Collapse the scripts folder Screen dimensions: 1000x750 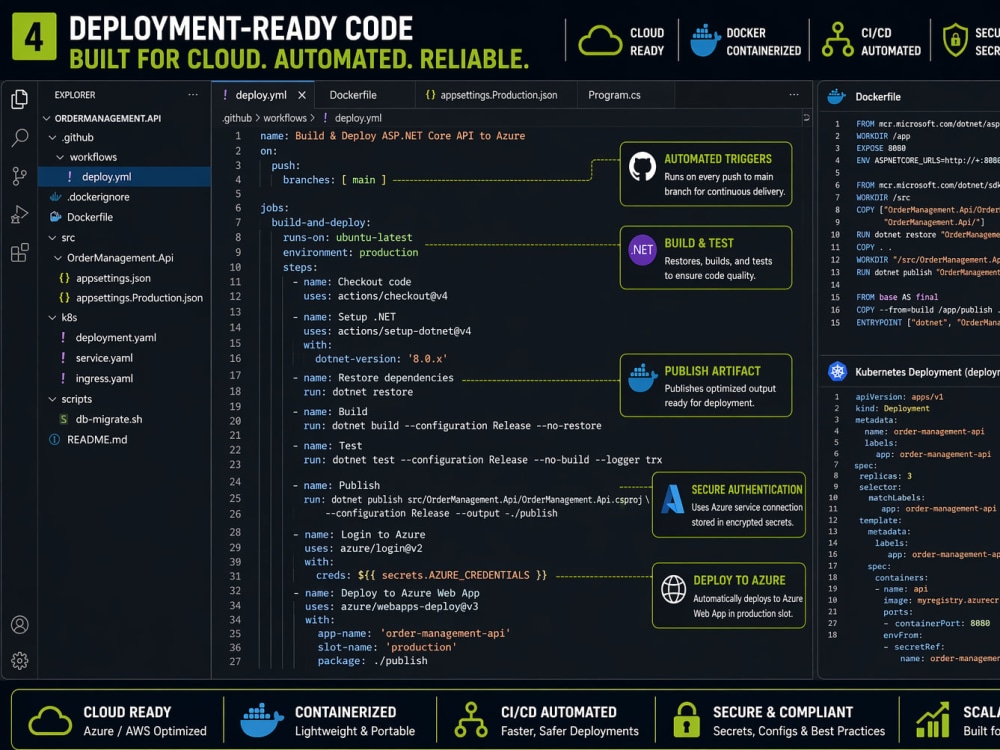52,399
